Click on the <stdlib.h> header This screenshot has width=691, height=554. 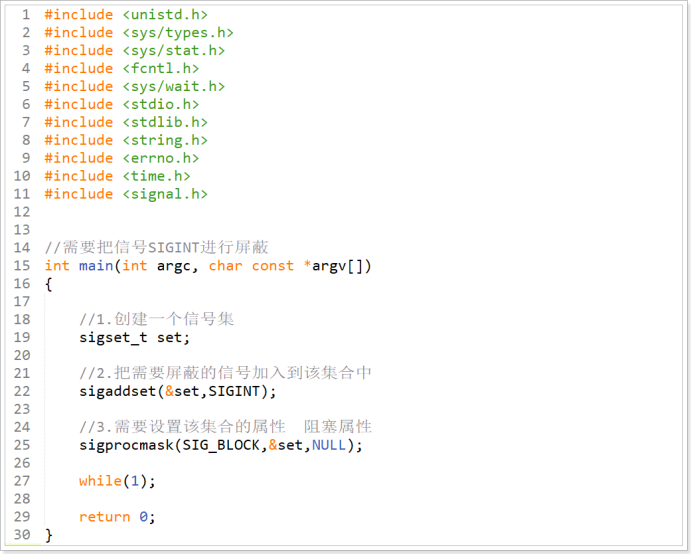tap(165, 123)
